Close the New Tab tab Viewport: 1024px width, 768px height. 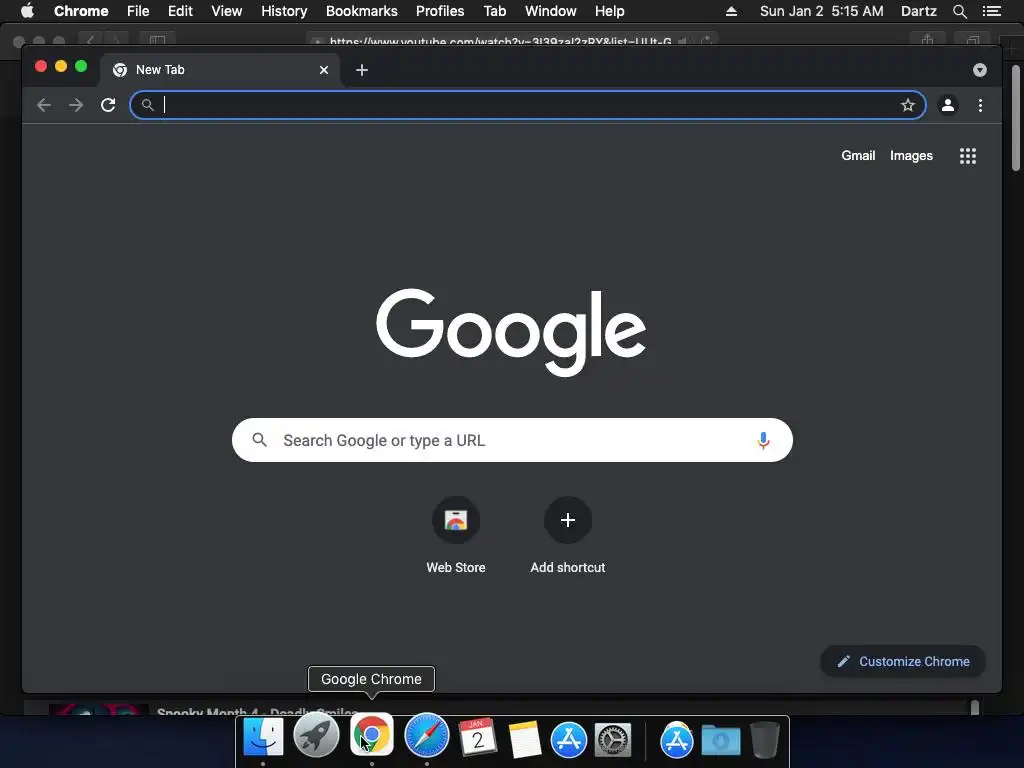coord(324,70)
